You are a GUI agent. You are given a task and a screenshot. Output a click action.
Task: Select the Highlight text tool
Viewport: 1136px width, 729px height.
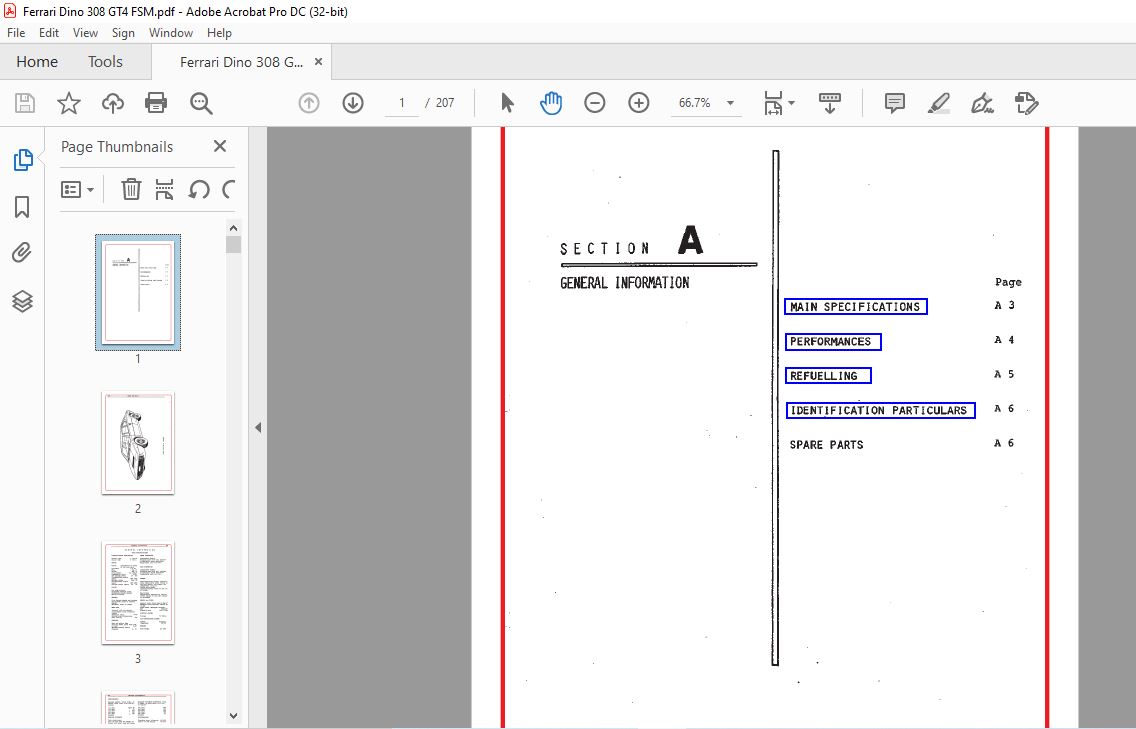pyautogui.click(x=939, y=103)
